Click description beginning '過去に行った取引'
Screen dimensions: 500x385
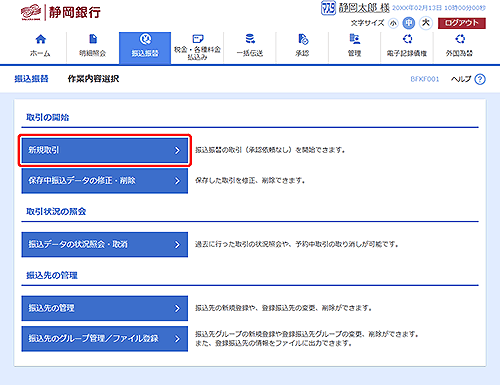297,244
